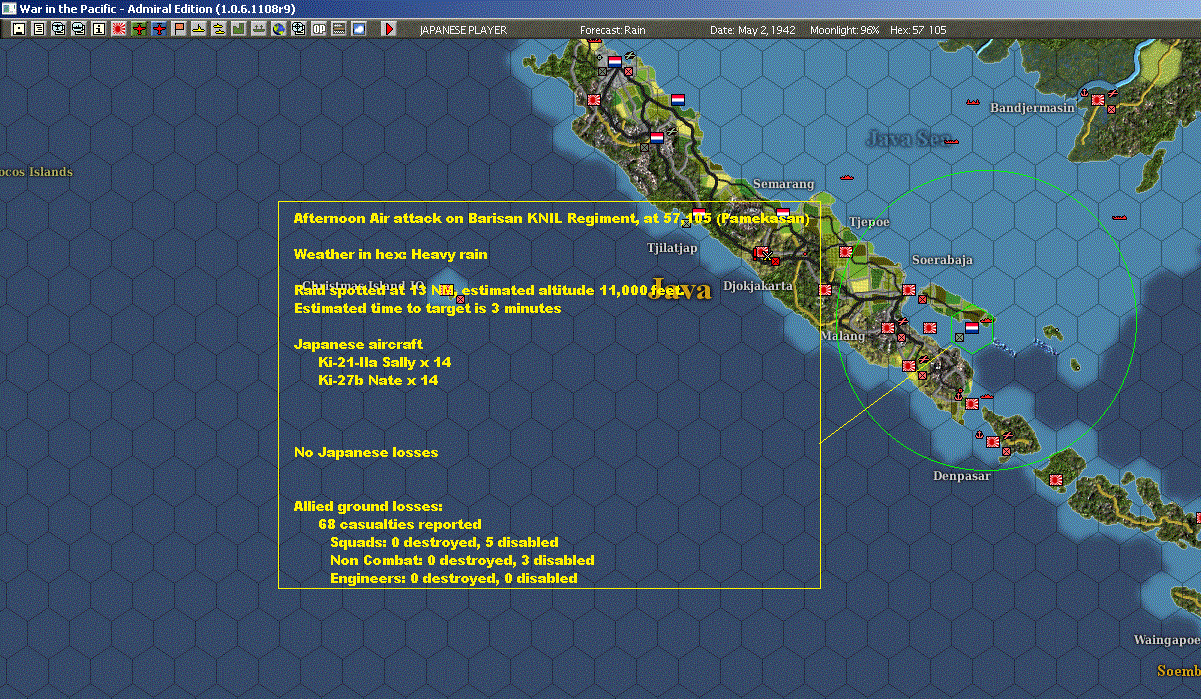Click the orange flag toolbar icon
This screenshot has width=1201, height=699.
point(179,29)
